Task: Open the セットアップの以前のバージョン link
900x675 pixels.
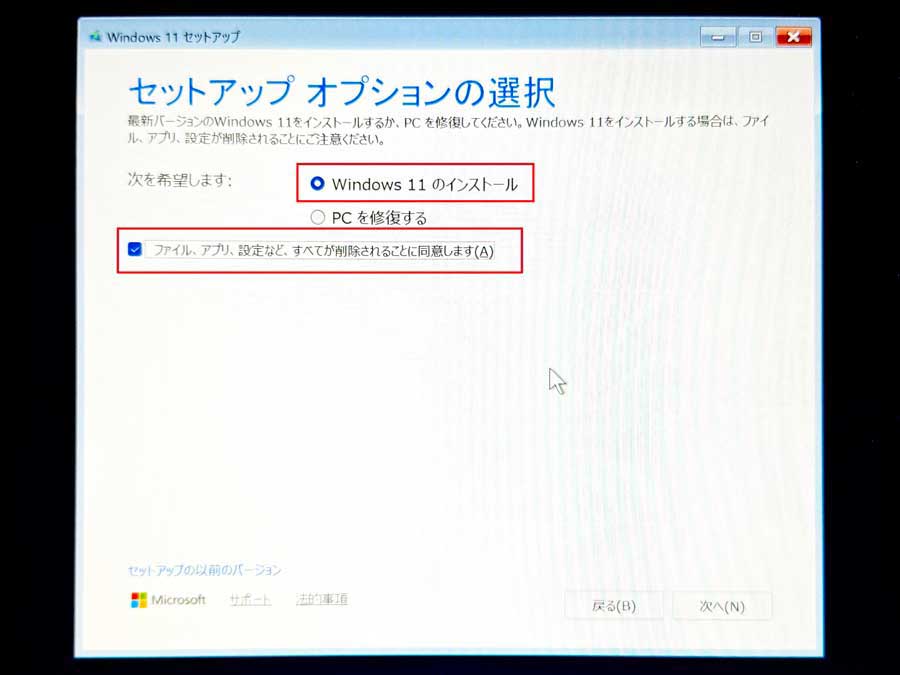Action: (x=205, y=570)
